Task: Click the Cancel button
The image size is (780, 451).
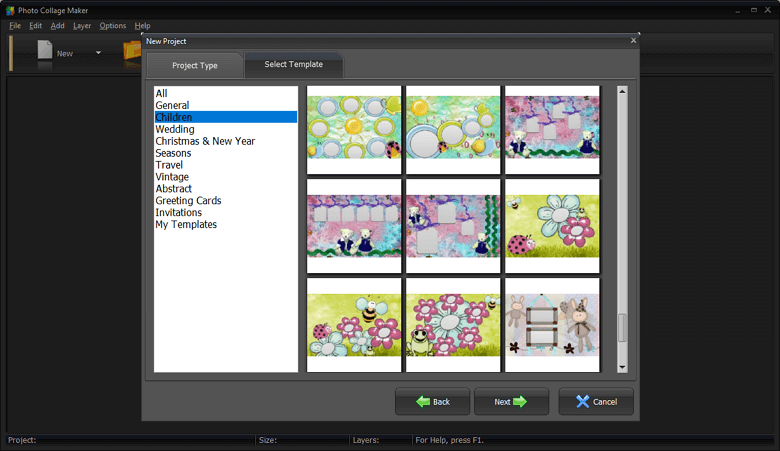Action: pos(596,401)
